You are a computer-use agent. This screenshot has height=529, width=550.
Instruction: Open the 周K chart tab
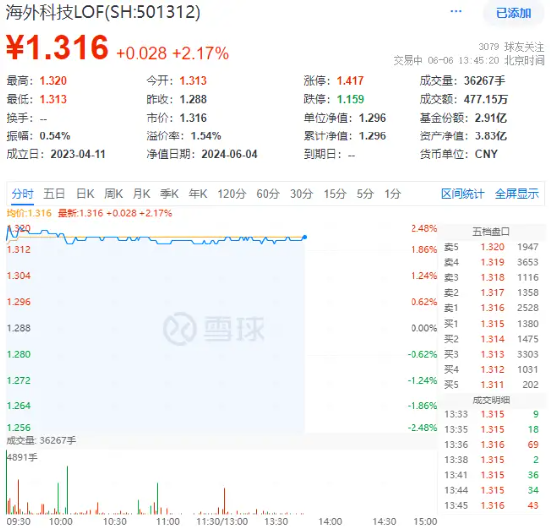click(113, 194)
